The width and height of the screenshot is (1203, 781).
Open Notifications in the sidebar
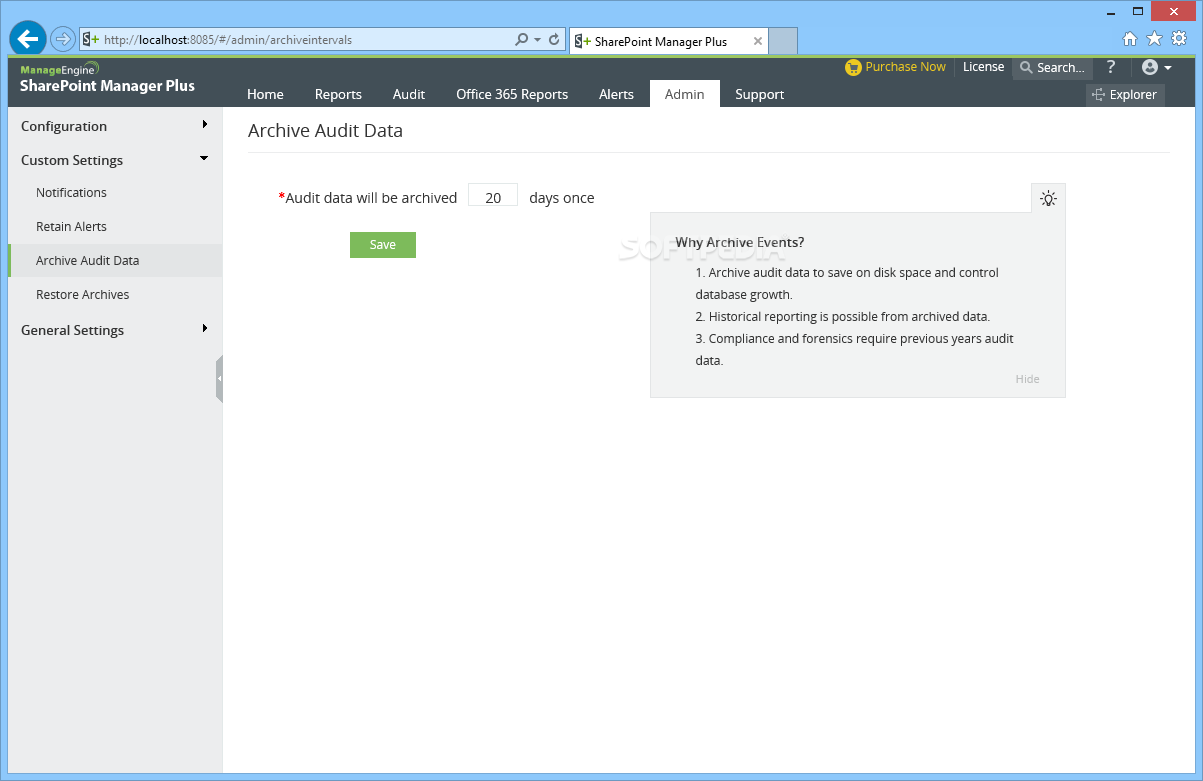tap(71, 192)
